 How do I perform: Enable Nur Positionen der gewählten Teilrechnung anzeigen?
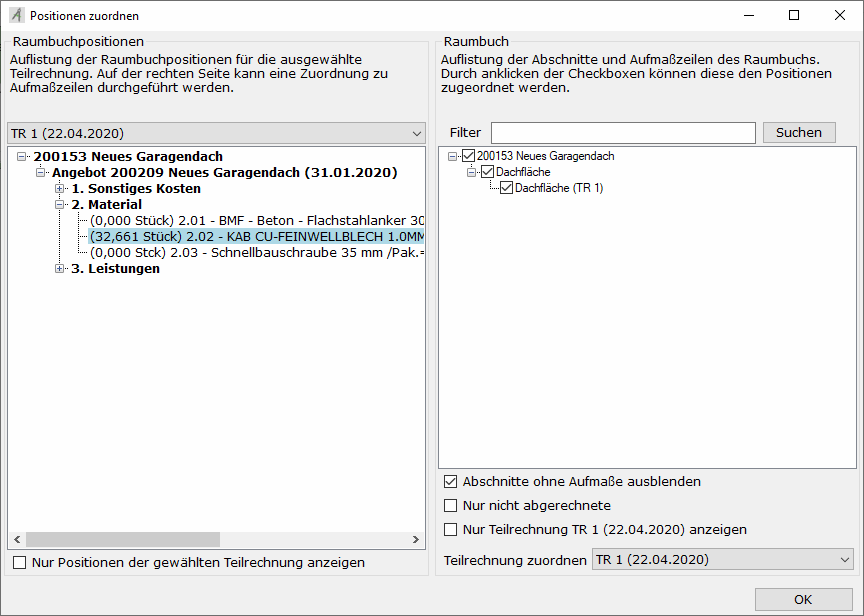tap(20, 563)
